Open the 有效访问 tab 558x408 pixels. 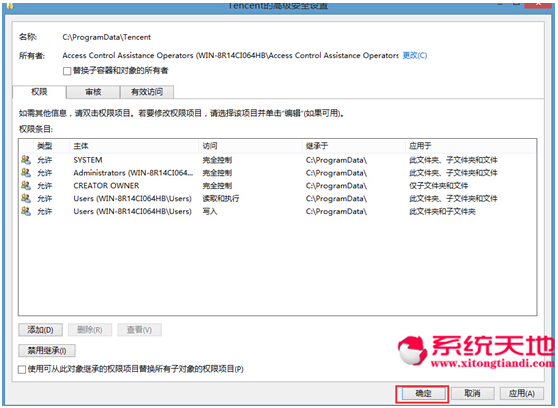coord(147,92)
